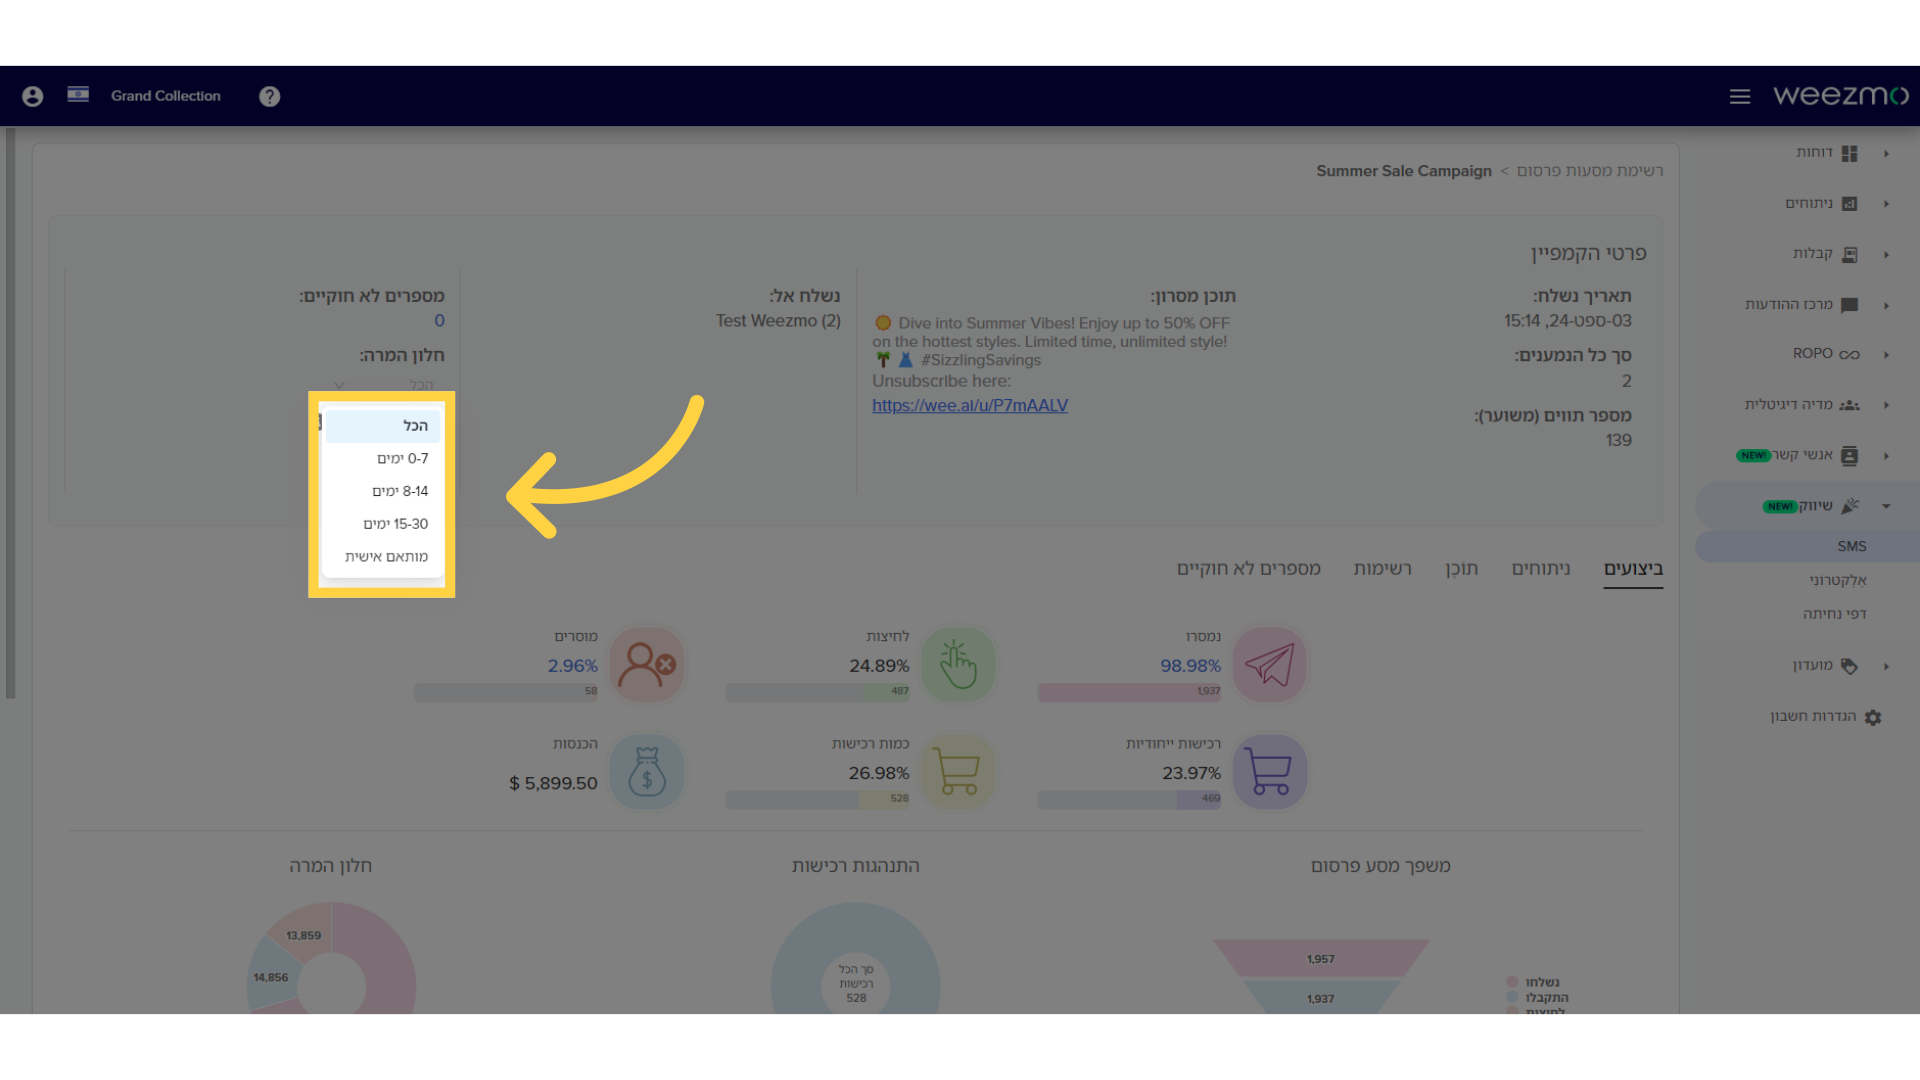This screenshot has width=1920, height=1080.
Task: Select the מותאם אישית option
Action: [383, 556]
